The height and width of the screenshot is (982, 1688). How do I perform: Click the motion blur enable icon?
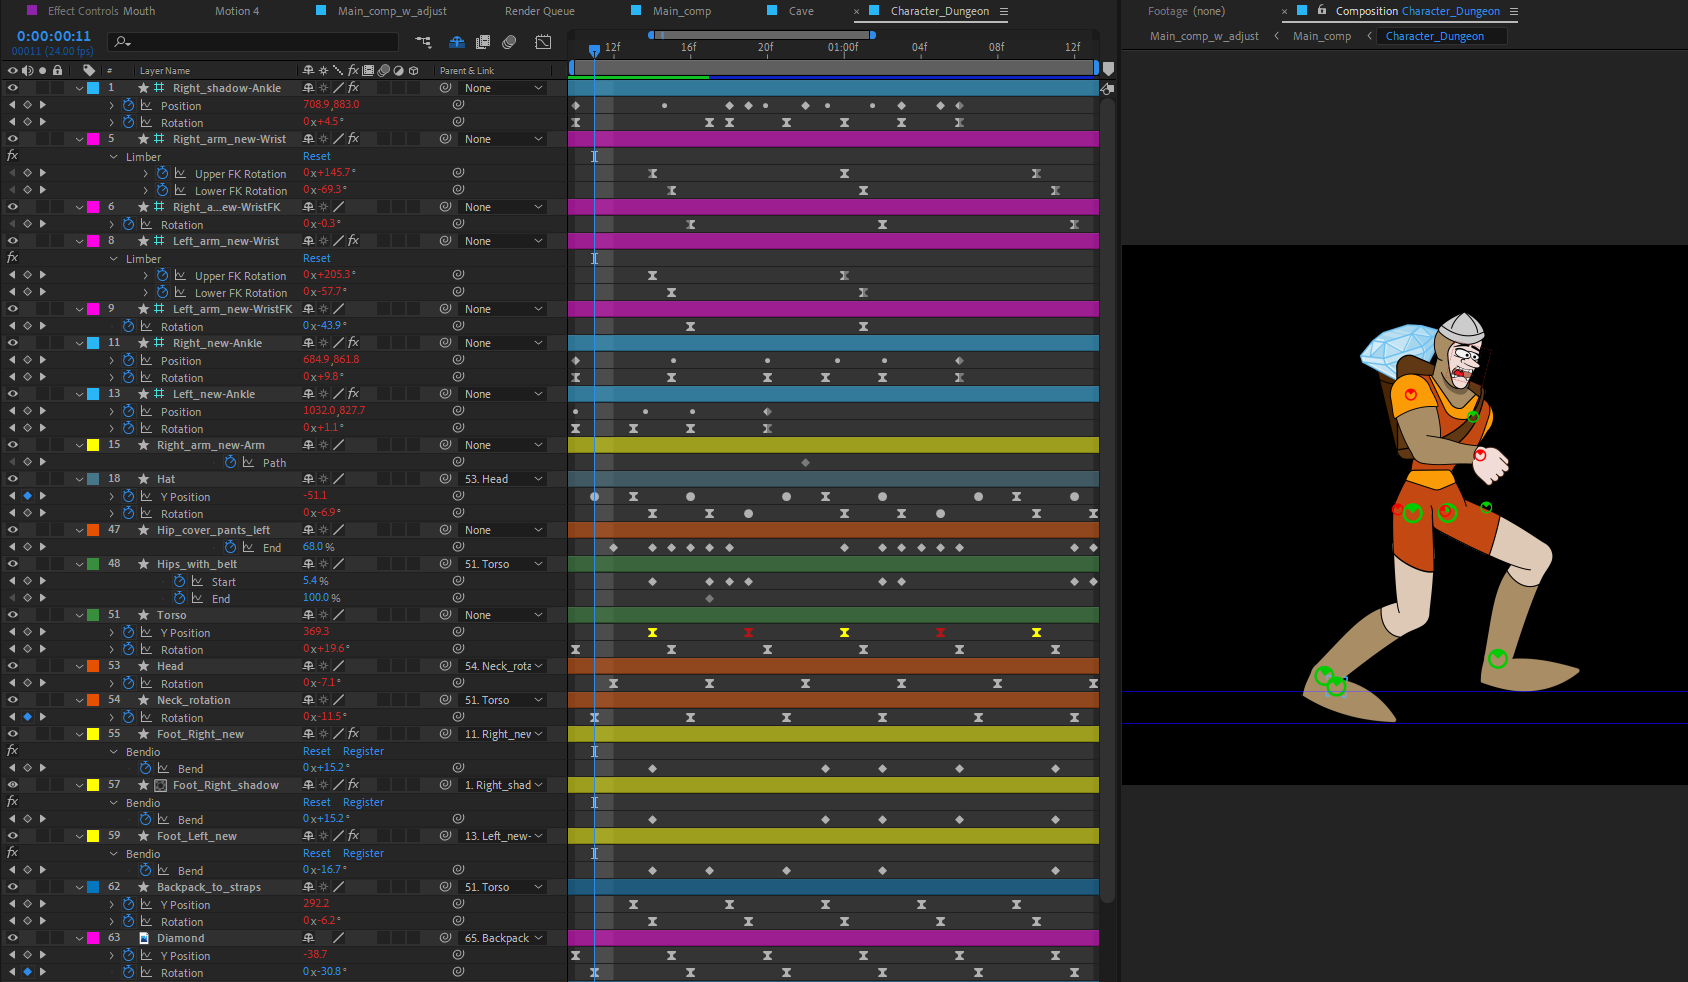point(509,42)
